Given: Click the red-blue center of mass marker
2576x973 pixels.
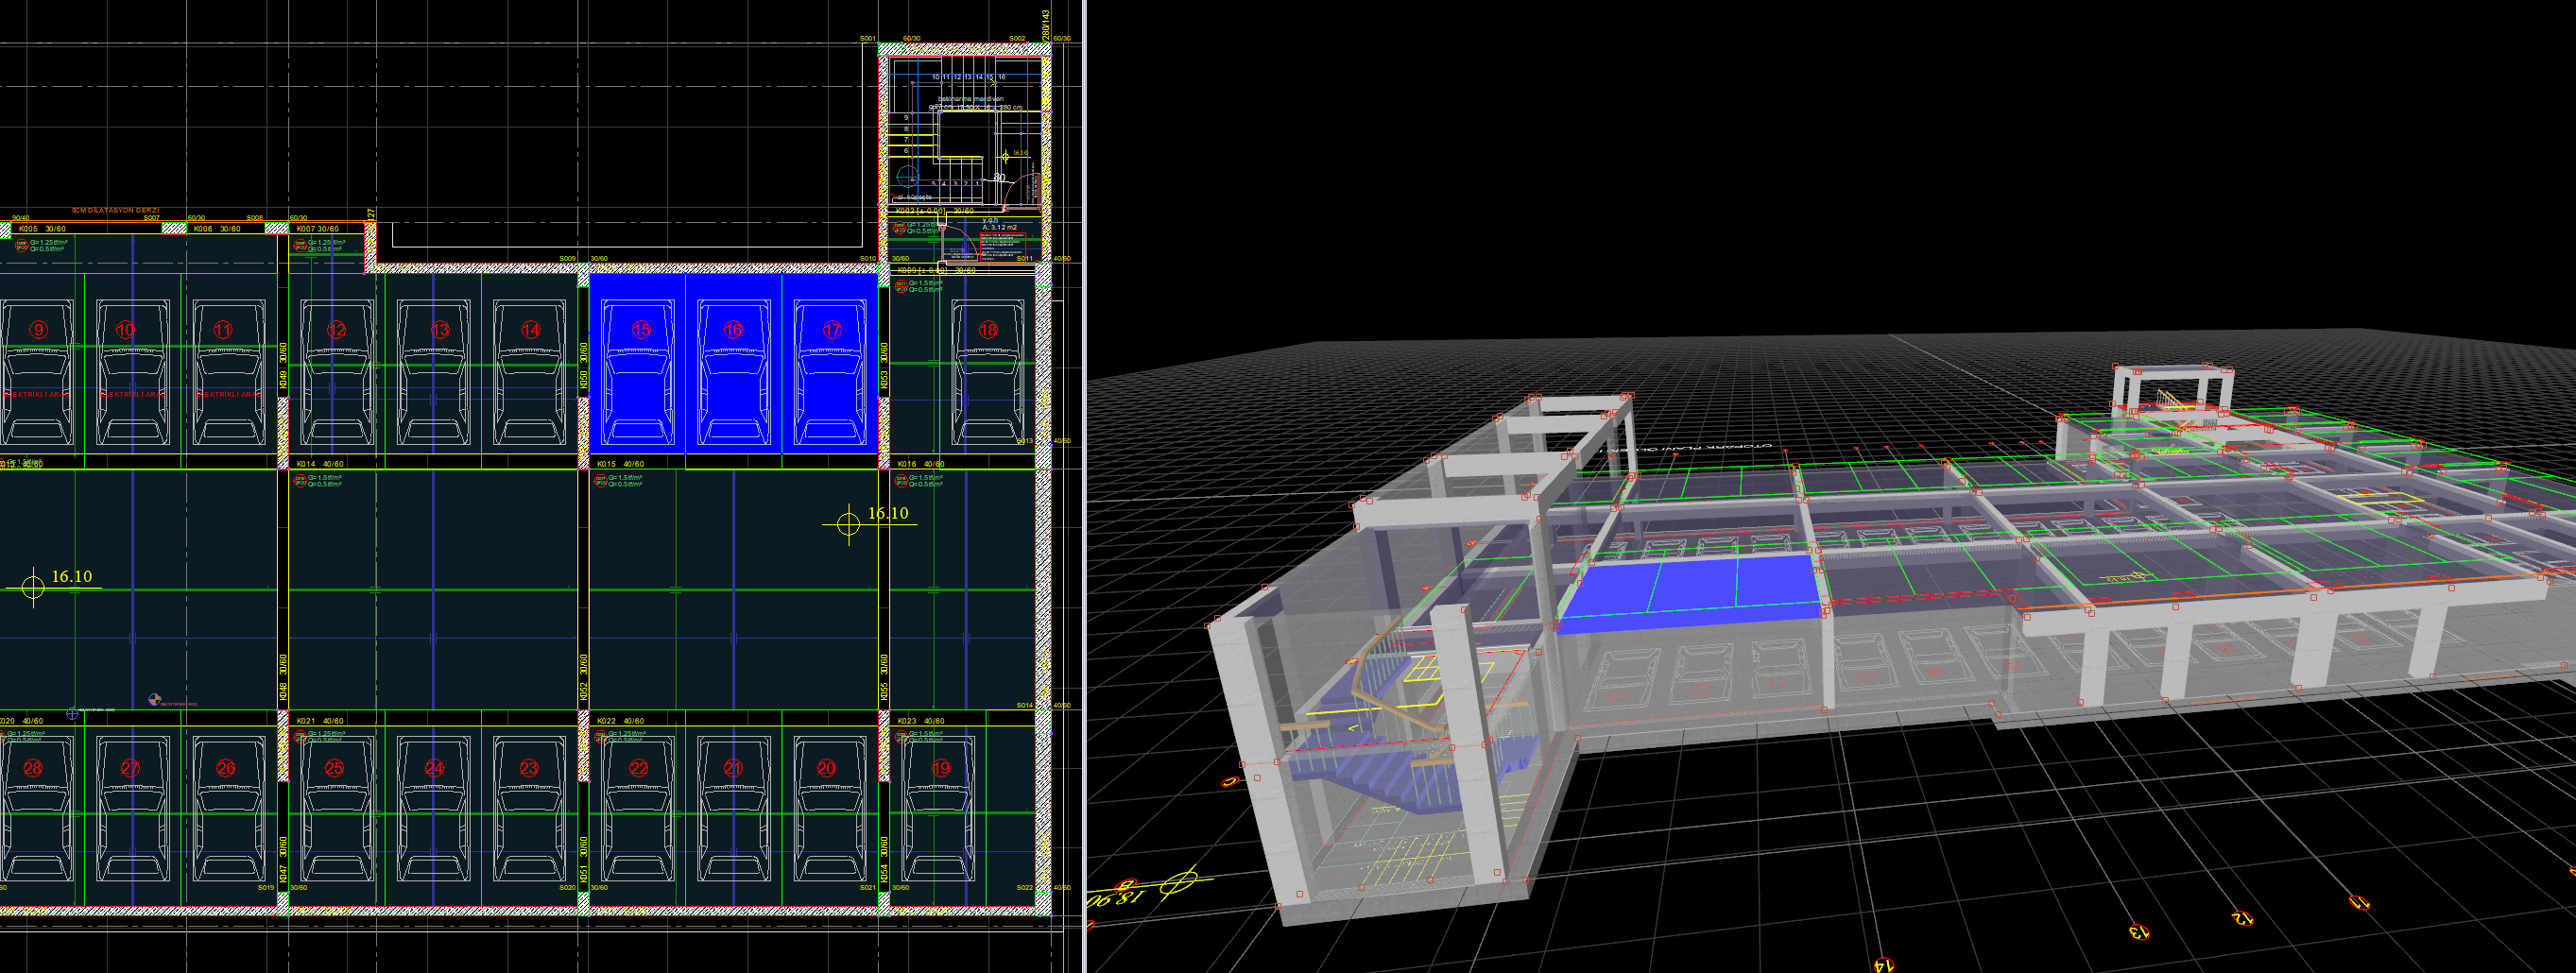Looking at the screenshot, I should click(x=155, y=700).
